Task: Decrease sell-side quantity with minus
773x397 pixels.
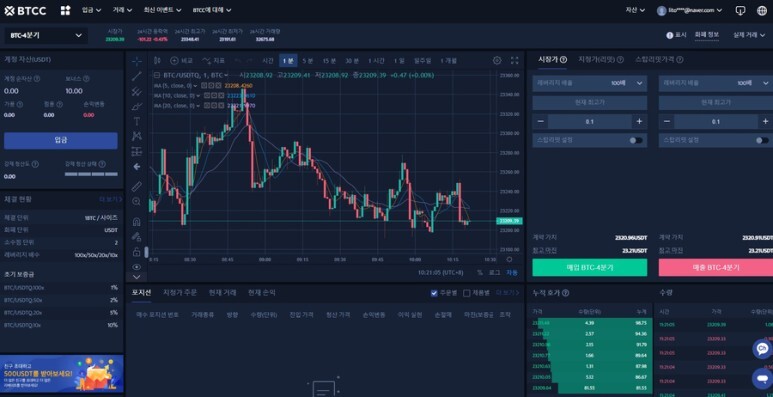Action: [667, 121]
